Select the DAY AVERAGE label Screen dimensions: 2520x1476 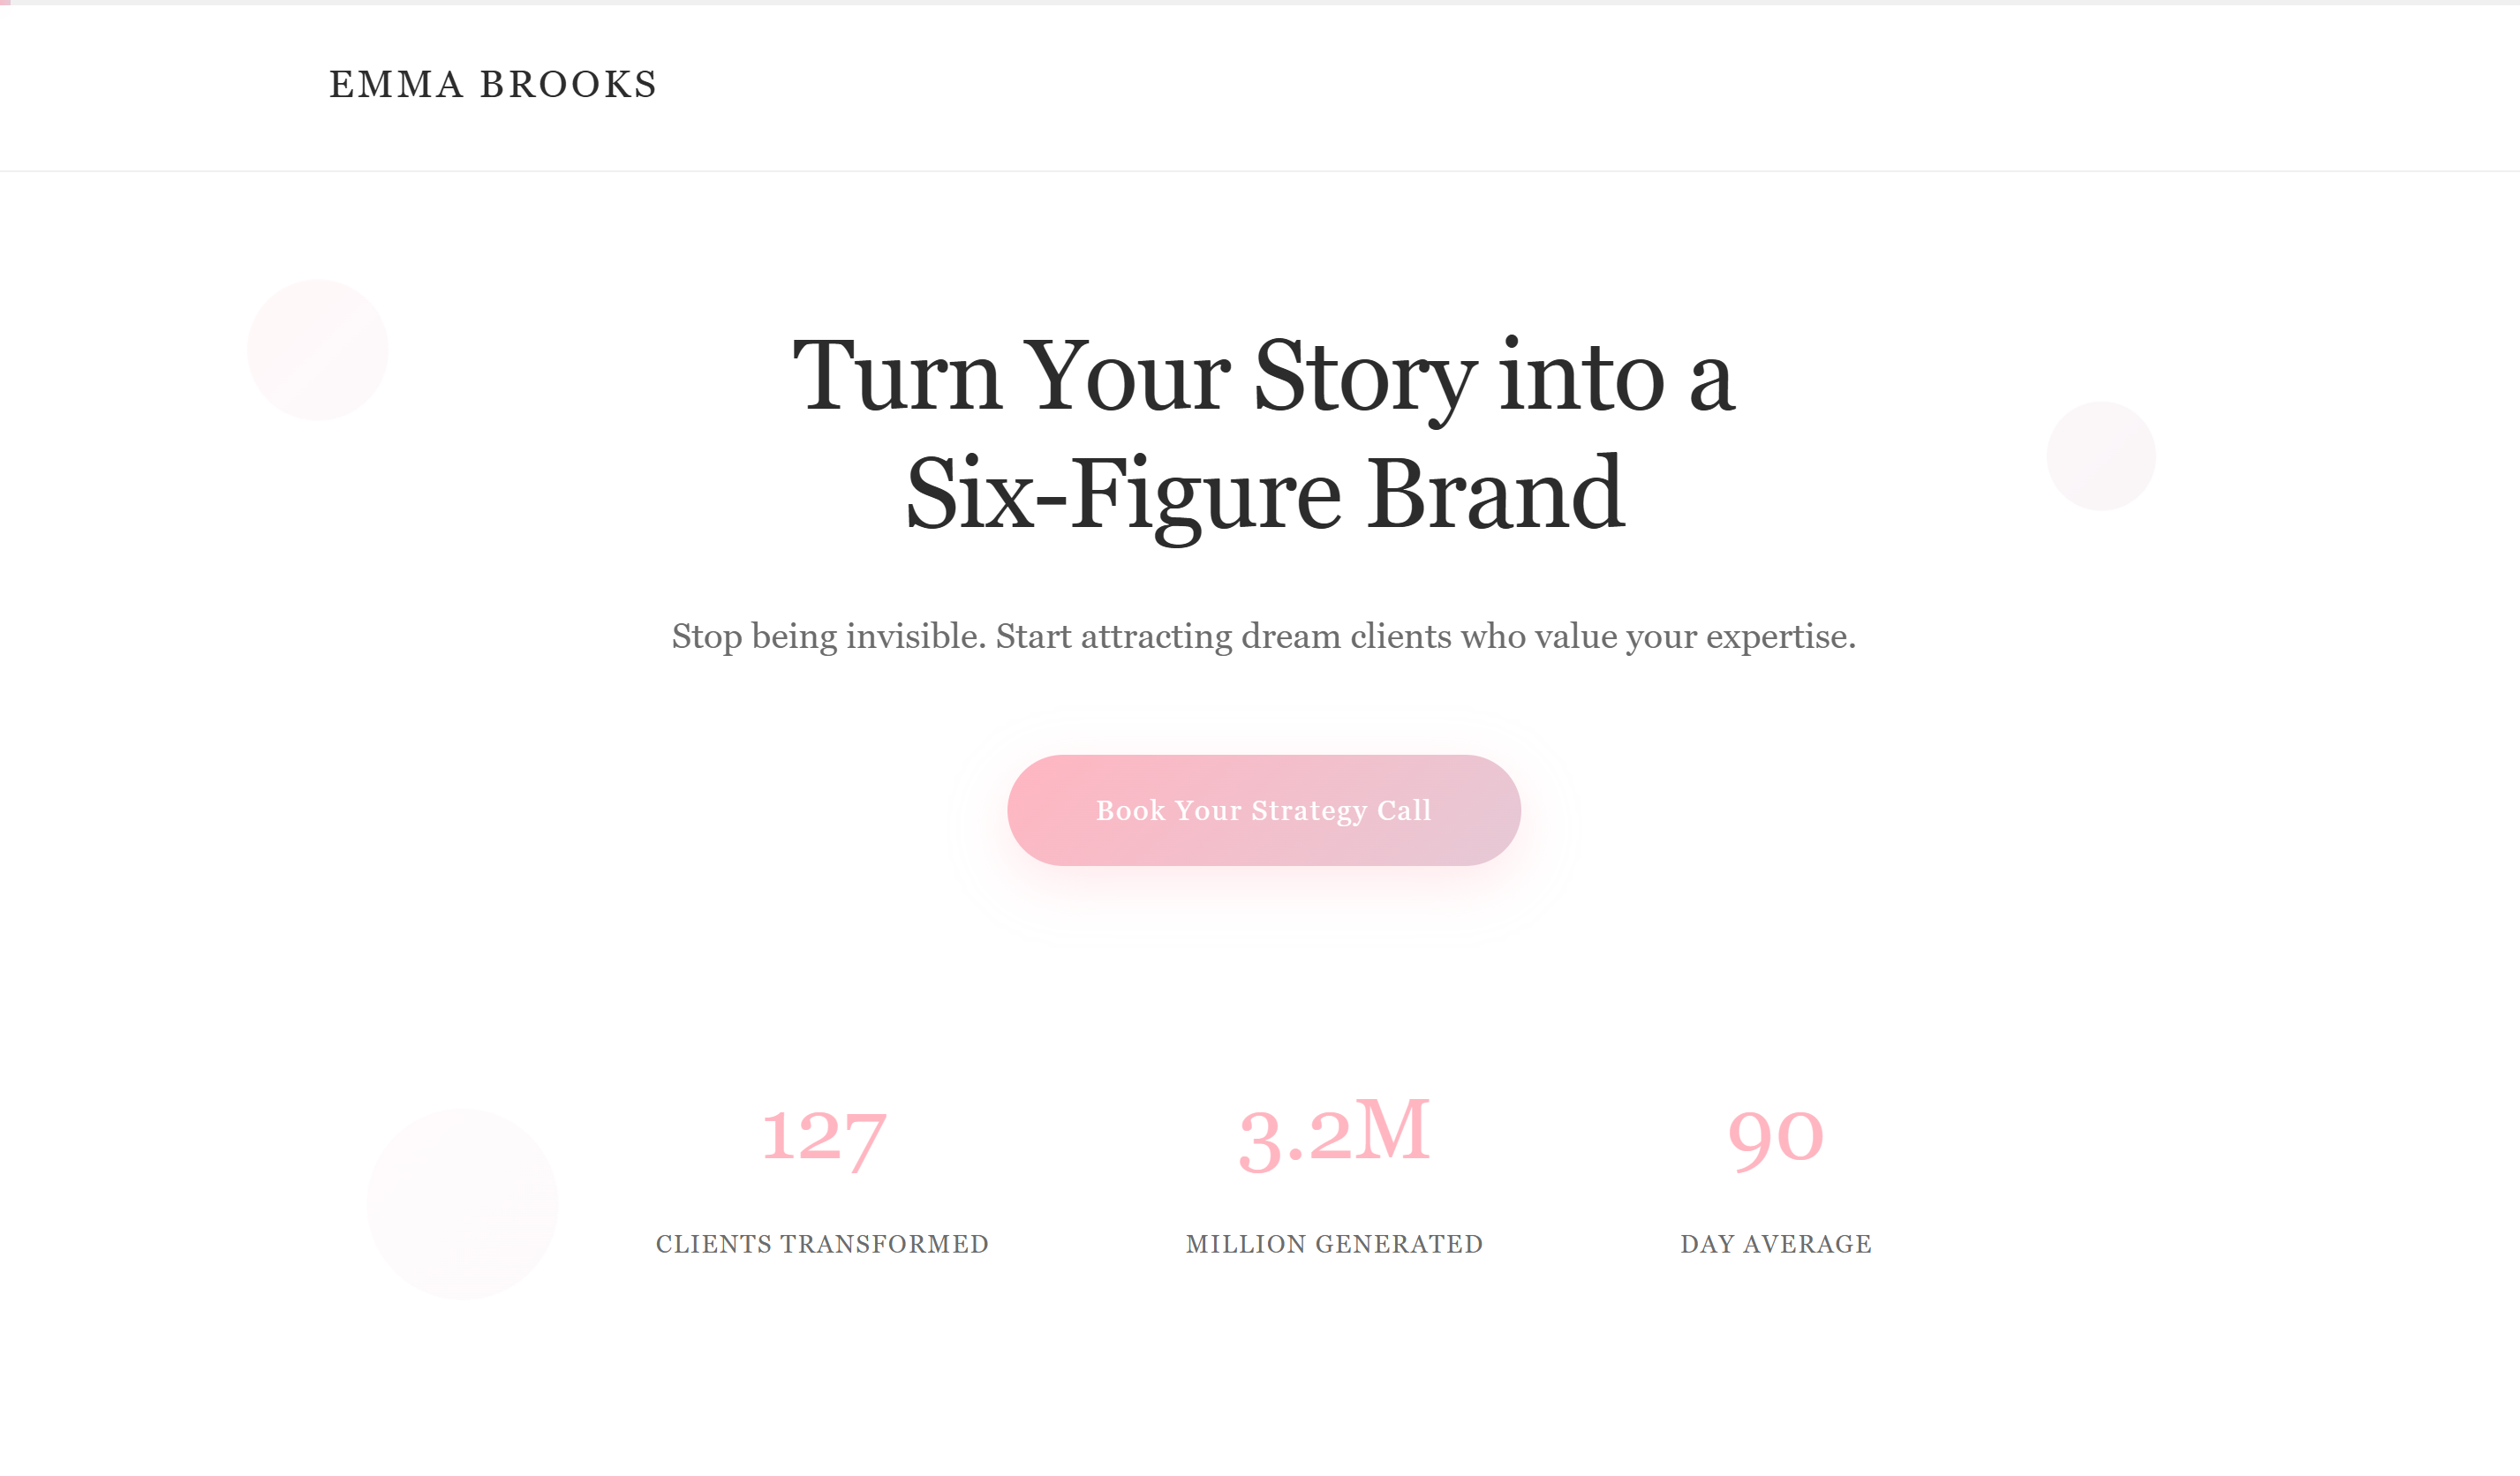point(1775,1243)
